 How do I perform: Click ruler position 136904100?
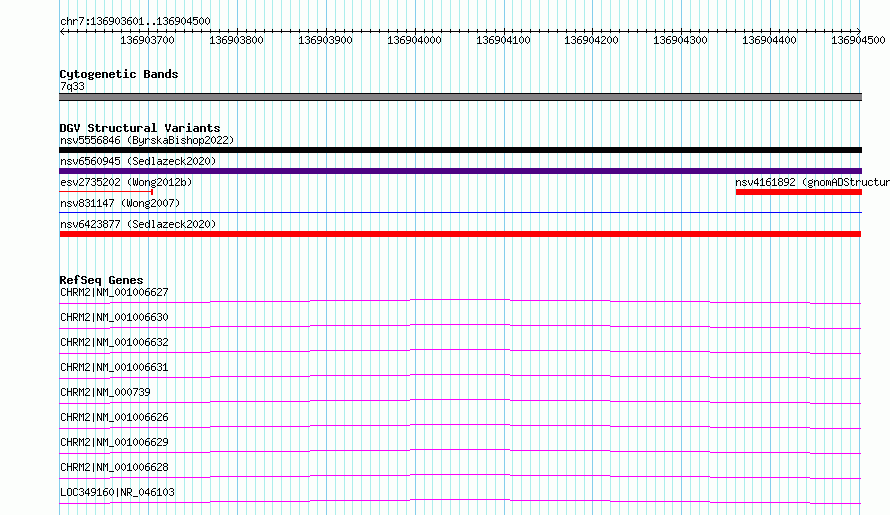pos(503,40)
